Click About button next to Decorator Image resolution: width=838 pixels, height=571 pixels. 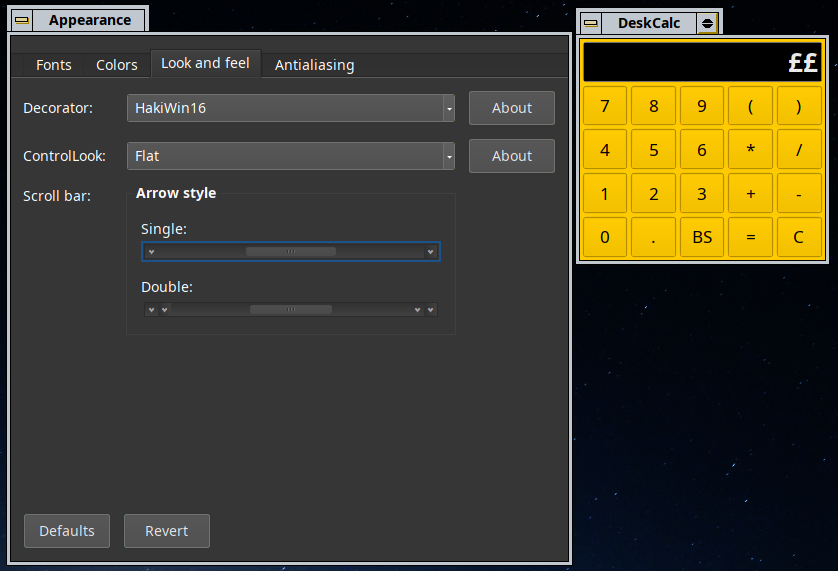coord(511,108)
